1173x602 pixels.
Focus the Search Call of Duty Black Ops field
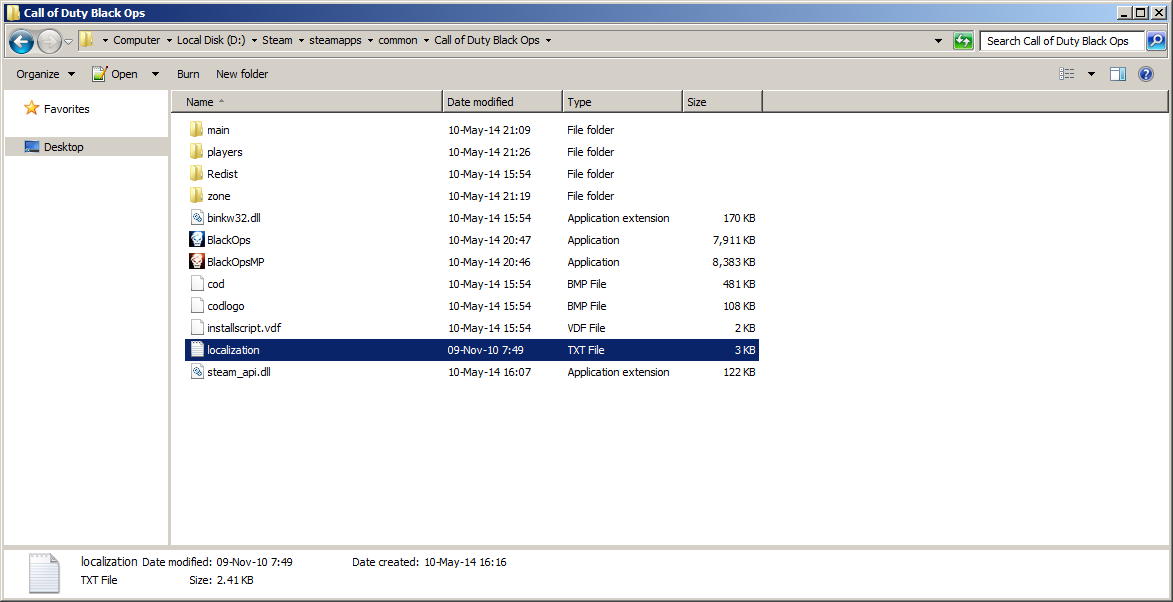tap(1062, 41)
